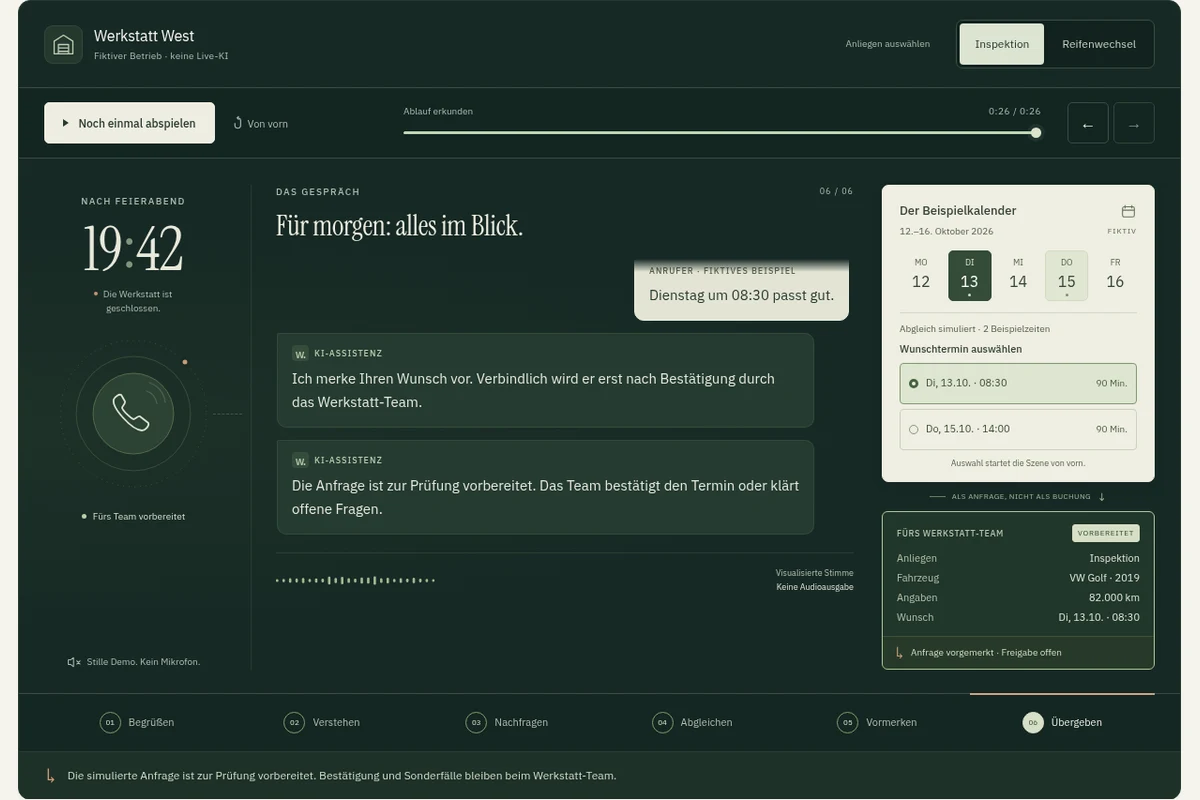This screenshot has height=800, width=1200.
Task: Click the 0:26 / 0:26 time readout
Action: (1015, 111)
